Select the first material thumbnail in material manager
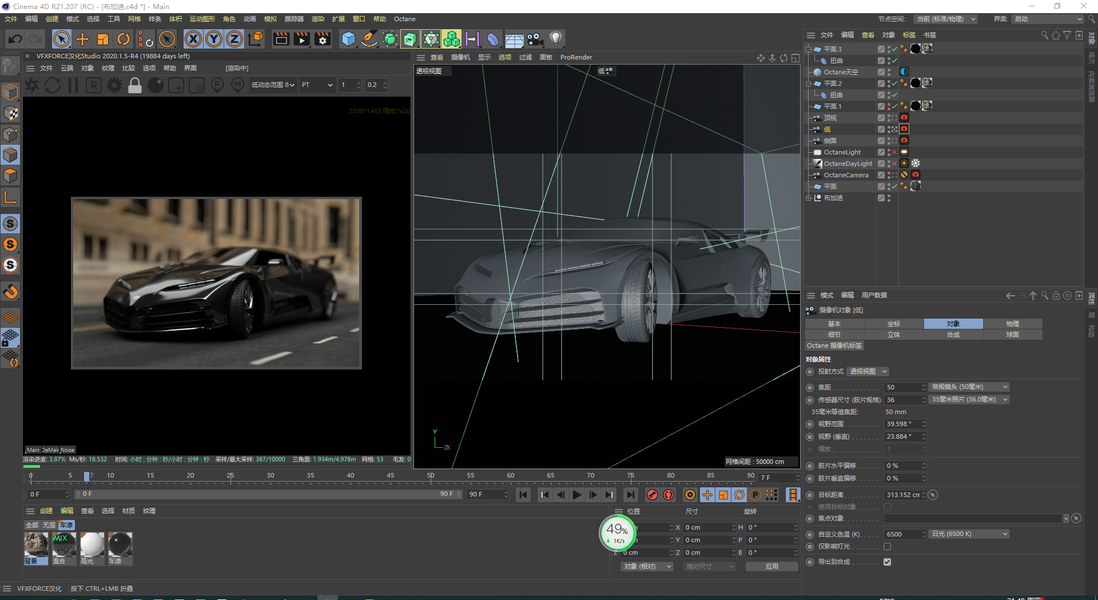 click(x=36, y=543)
